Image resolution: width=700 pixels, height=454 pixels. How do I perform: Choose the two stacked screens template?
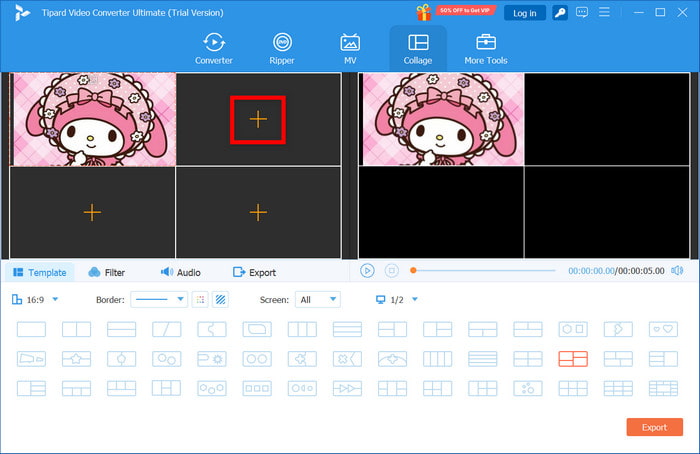121,329
